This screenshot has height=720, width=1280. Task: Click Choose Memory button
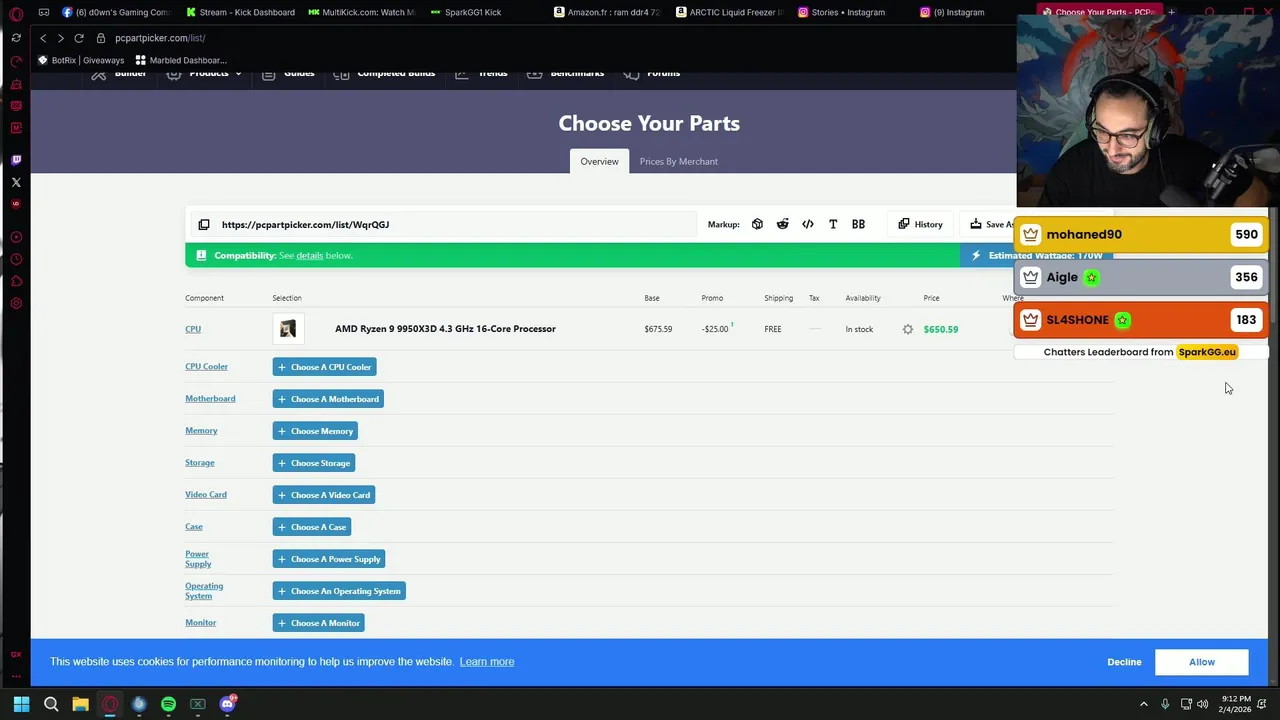(315, 431)
